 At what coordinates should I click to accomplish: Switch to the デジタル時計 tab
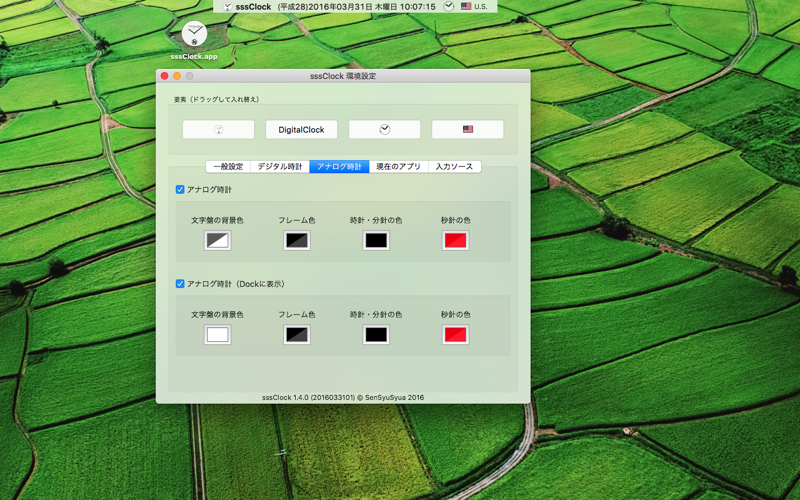(280, 166)
